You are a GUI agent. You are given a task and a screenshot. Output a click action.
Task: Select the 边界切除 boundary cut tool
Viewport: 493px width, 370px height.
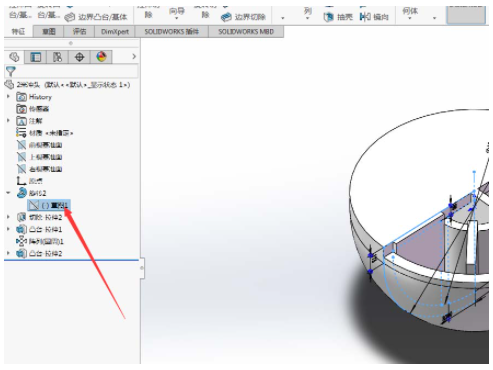click(244, 17)
